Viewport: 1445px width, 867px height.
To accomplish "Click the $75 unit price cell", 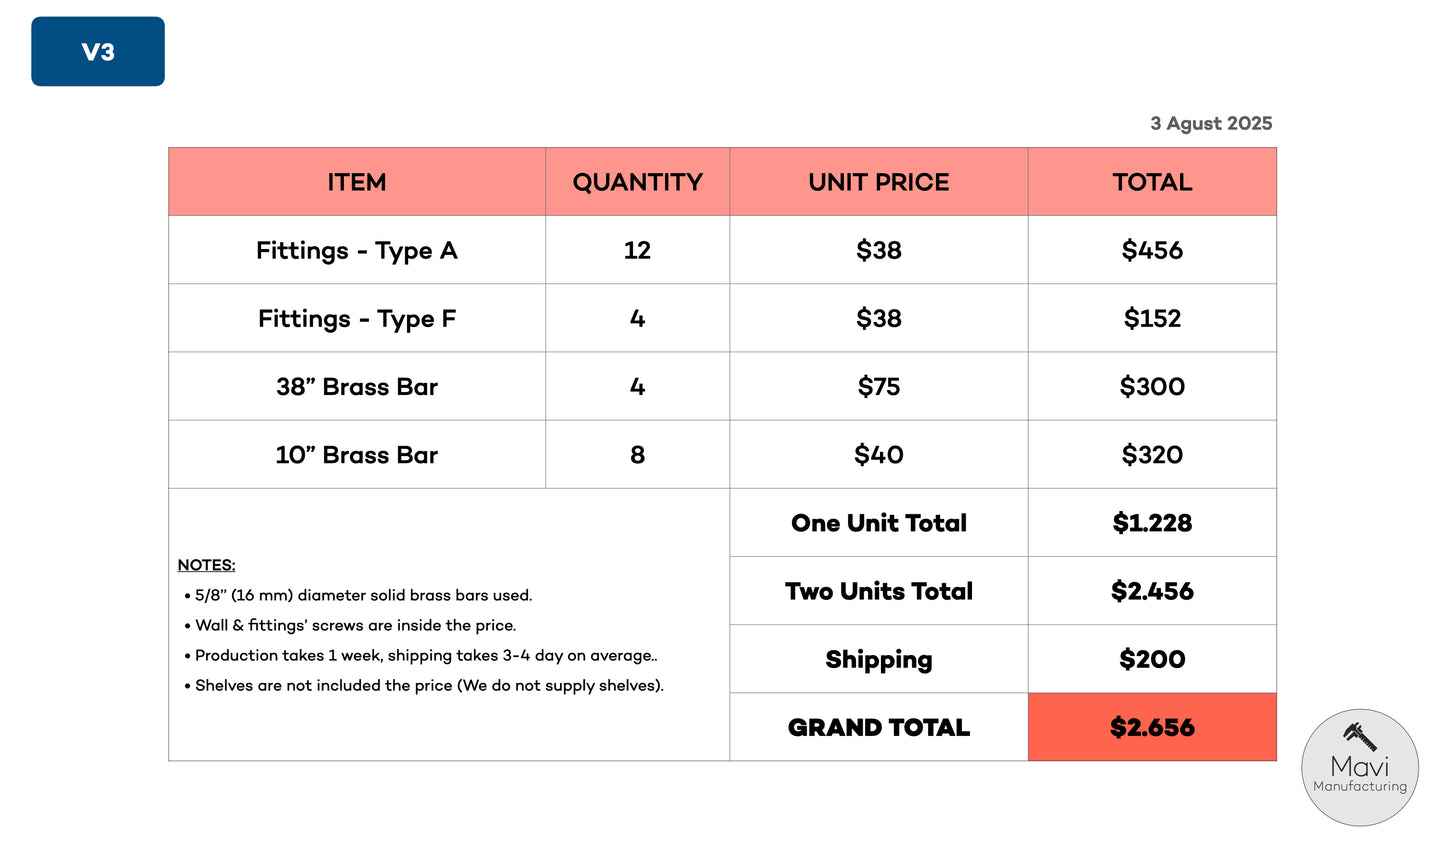I will tap(879, 386).
